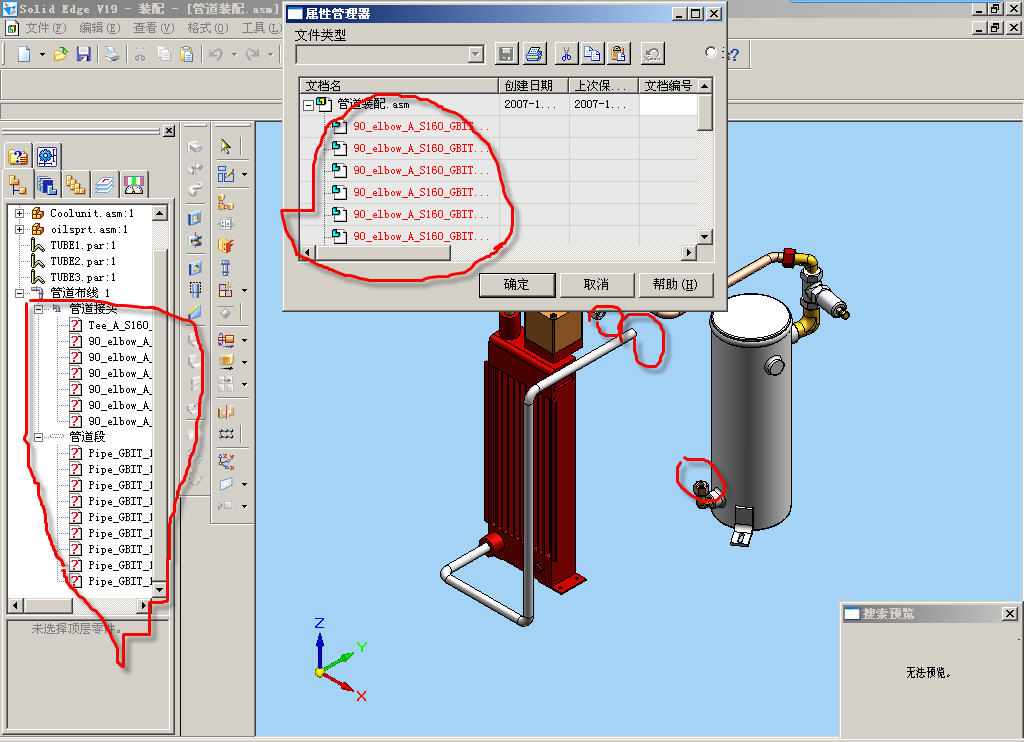1024x742 pixels.
Task: Click the document list horizontal scrollbar thumb
Action: (x=383, y=252)
